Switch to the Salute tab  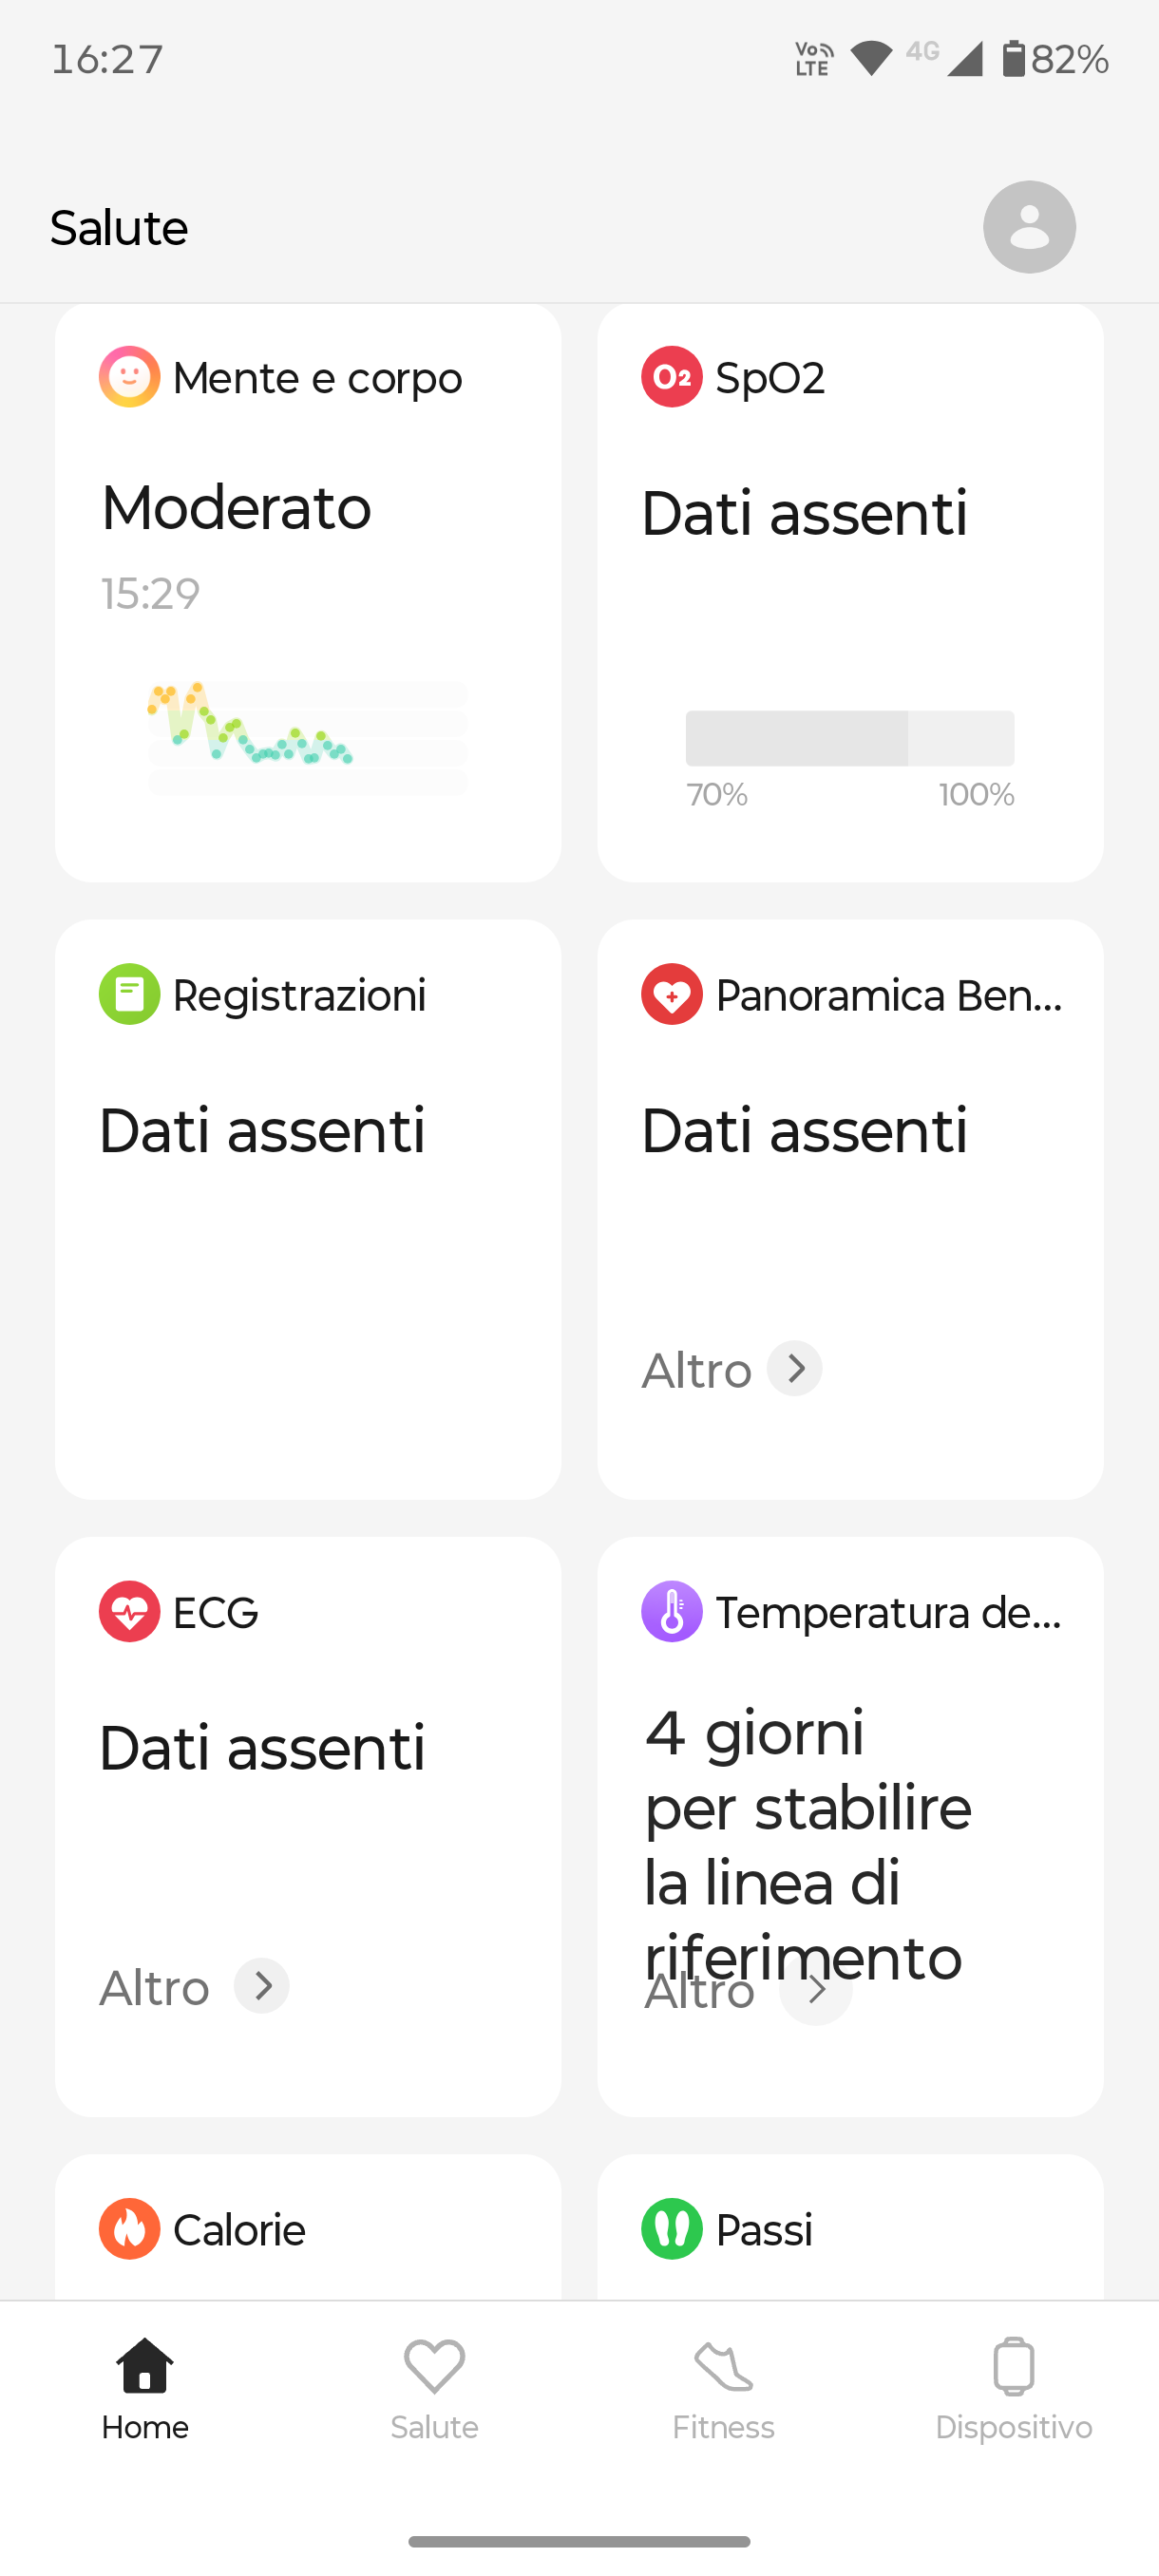[x=434, y=2388]
